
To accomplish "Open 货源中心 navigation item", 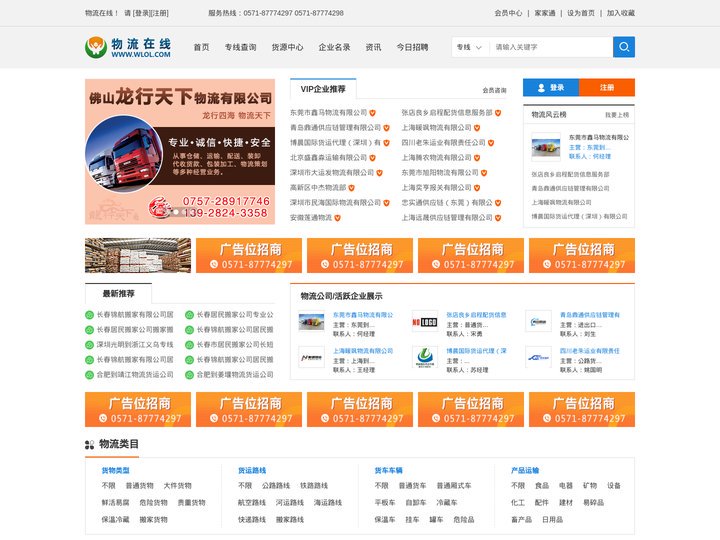I will (x=287, y=47).
